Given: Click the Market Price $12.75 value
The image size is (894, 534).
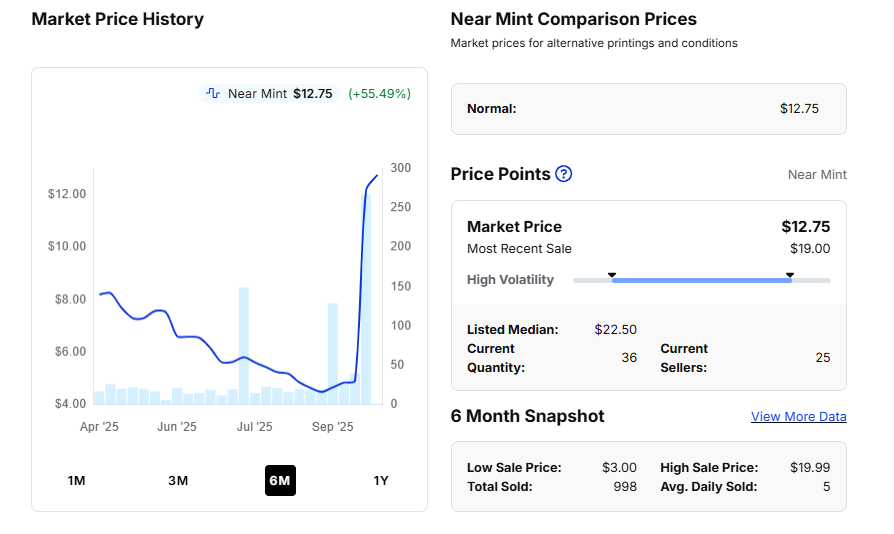Looking at the screenshot, I should (x=805, y=227).
